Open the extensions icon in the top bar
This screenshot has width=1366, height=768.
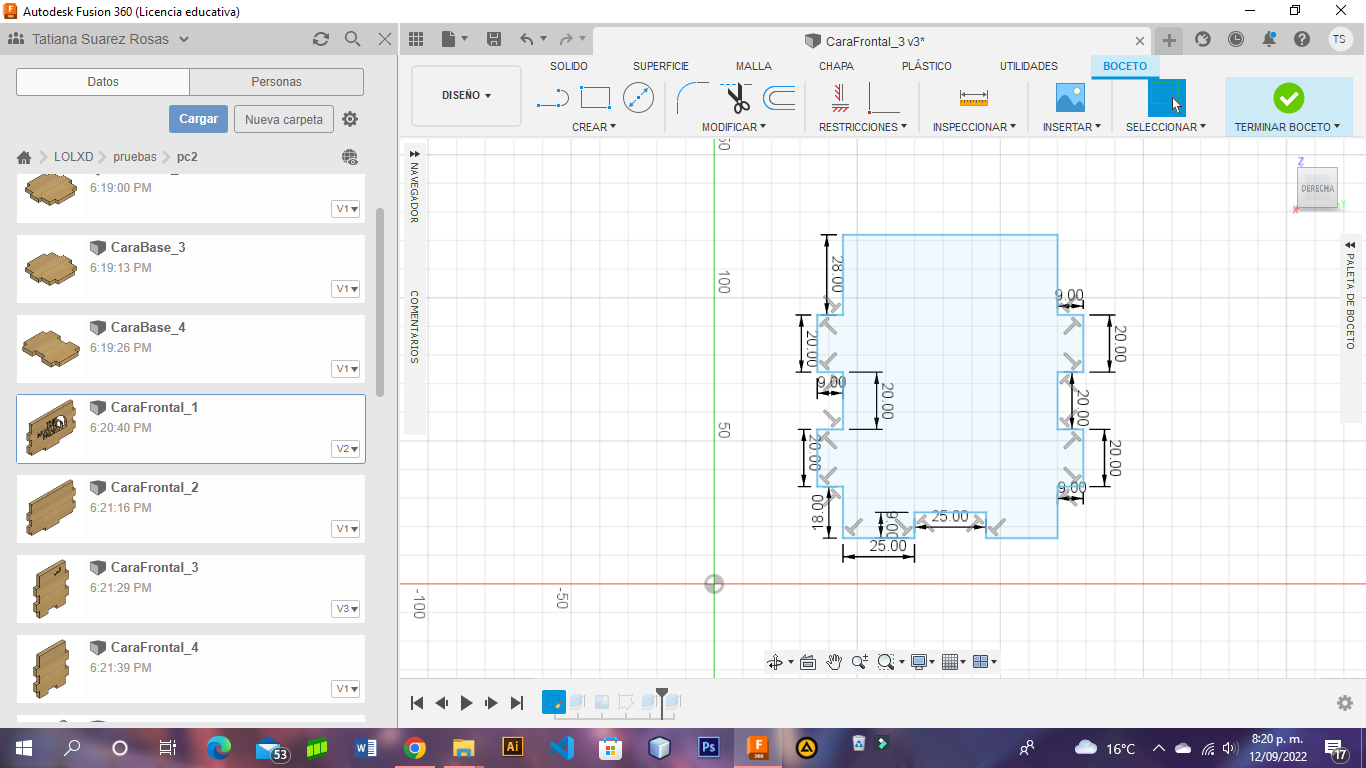click(1203, 39)
